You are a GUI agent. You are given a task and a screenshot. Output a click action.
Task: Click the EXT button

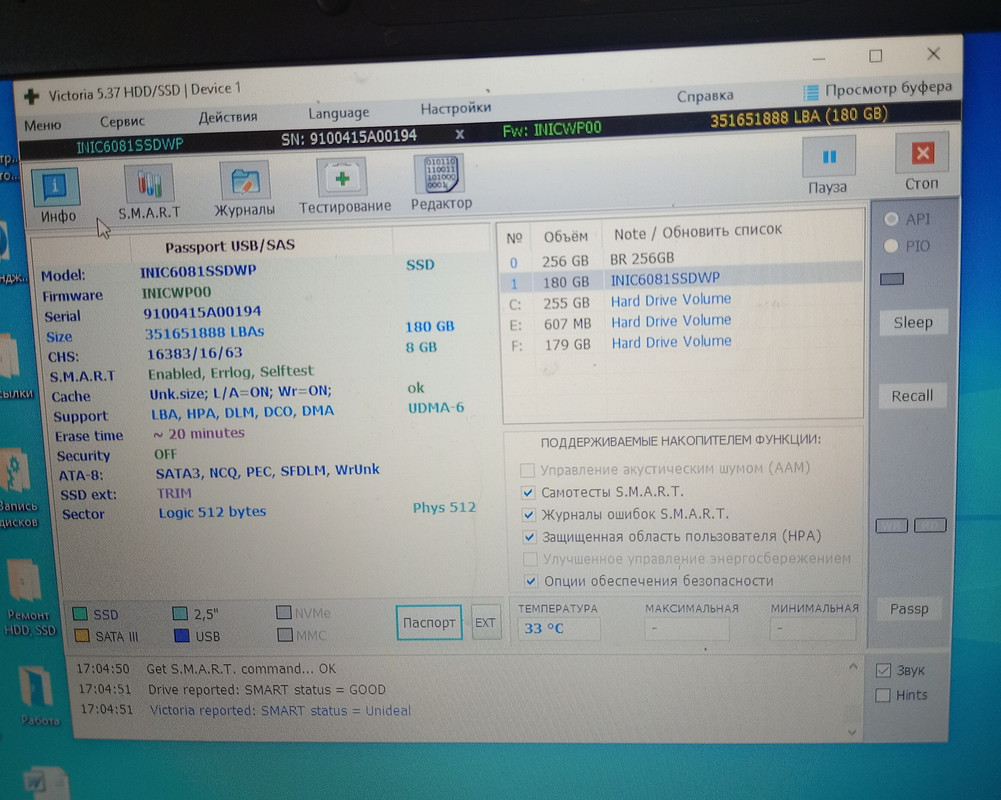[485, 622]
